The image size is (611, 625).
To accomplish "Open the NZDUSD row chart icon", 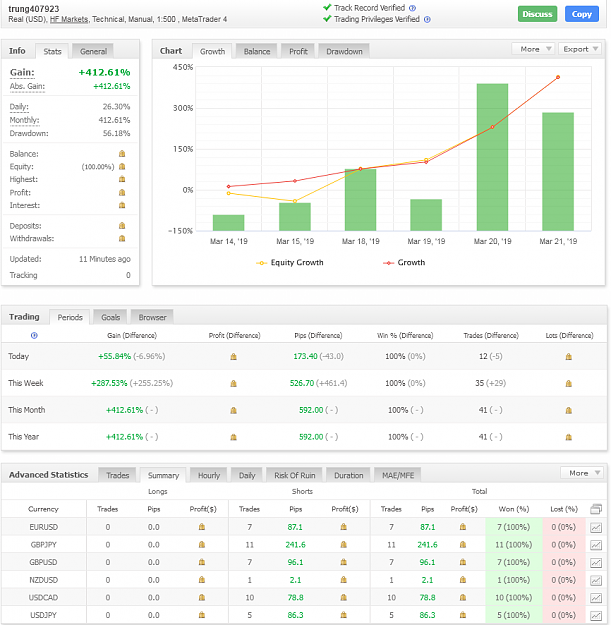I will 596,580.
